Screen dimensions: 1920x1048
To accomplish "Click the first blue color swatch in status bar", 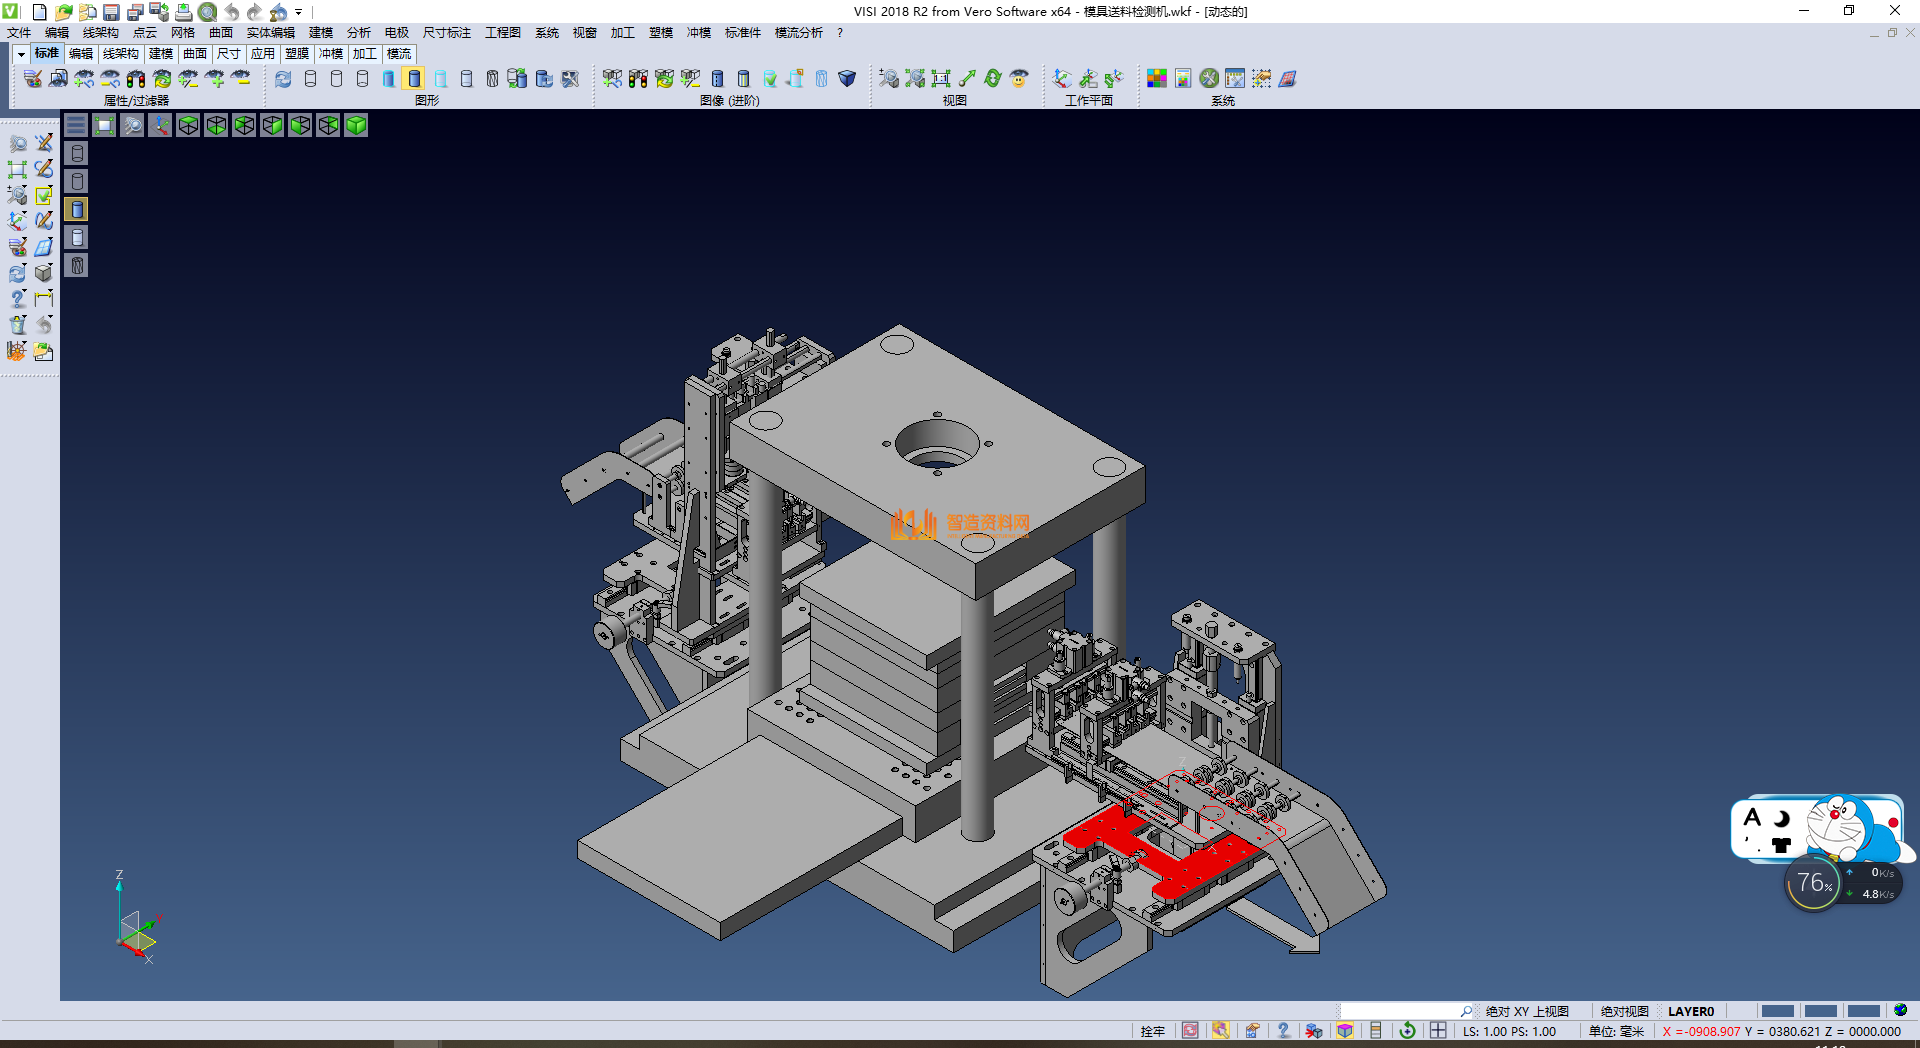I will coord(1777,1011).
